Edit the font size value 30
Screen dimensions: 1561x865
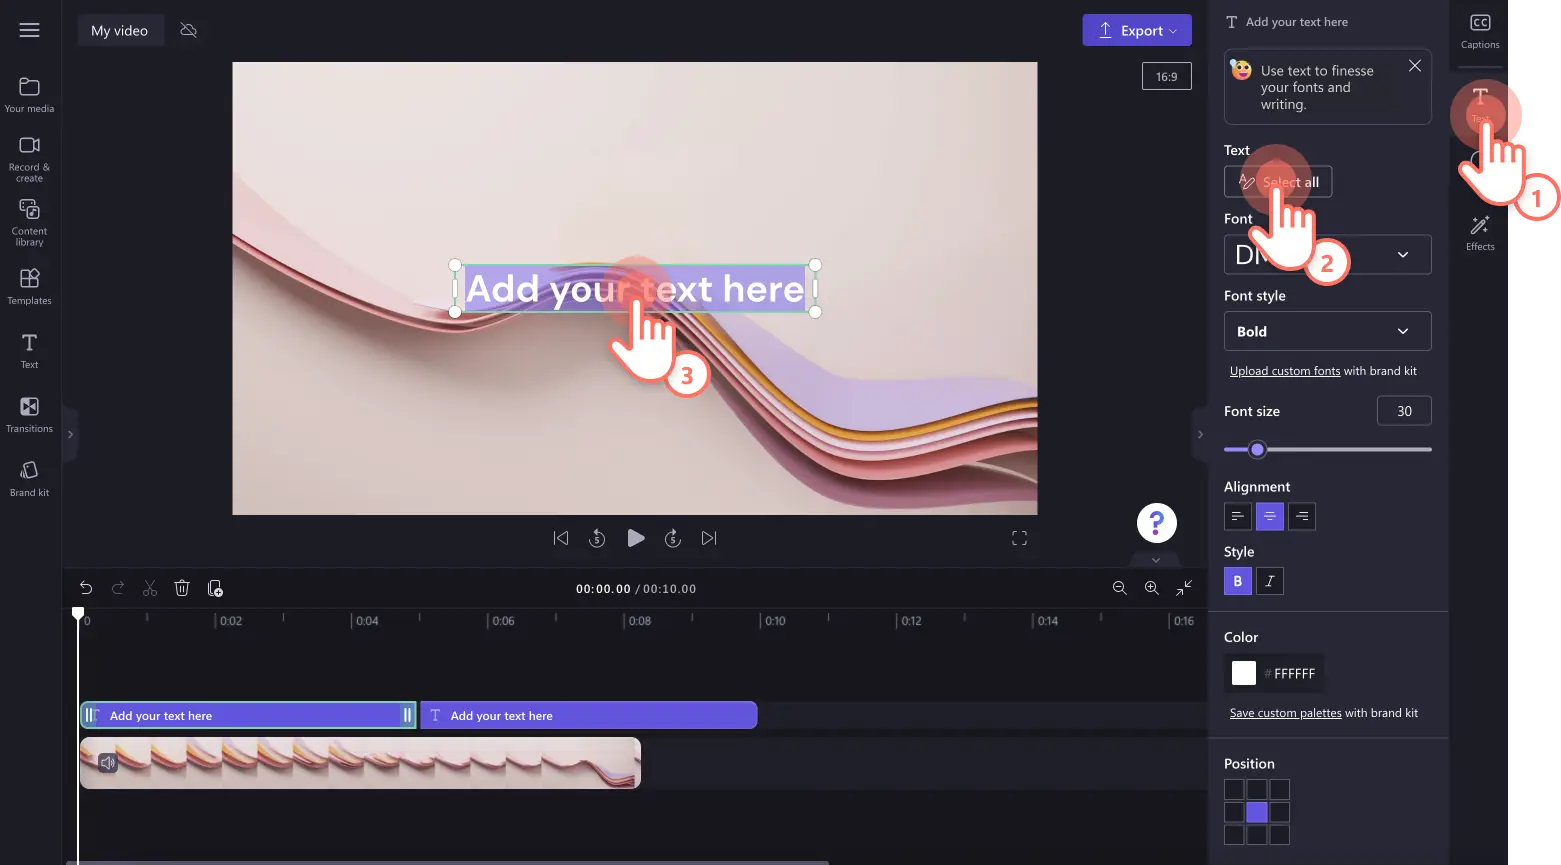coord(1404,411)
